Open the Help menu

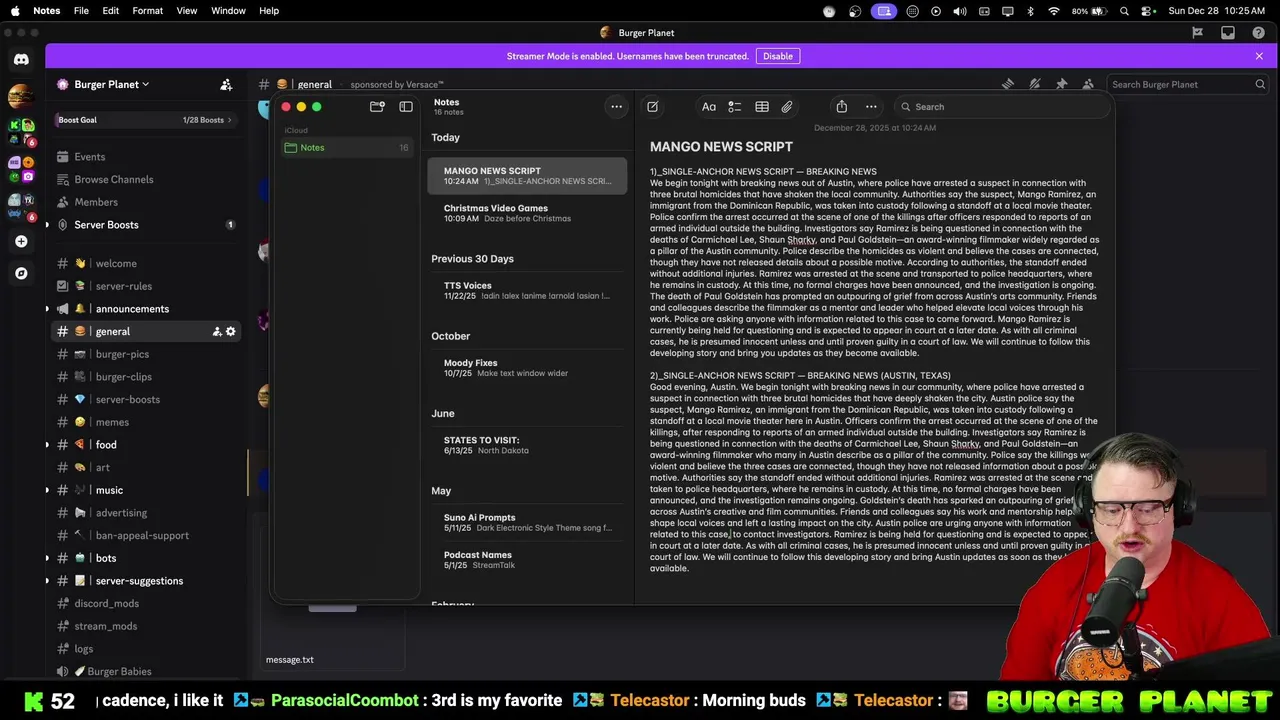pyautogui.click(x=269, y=11)
